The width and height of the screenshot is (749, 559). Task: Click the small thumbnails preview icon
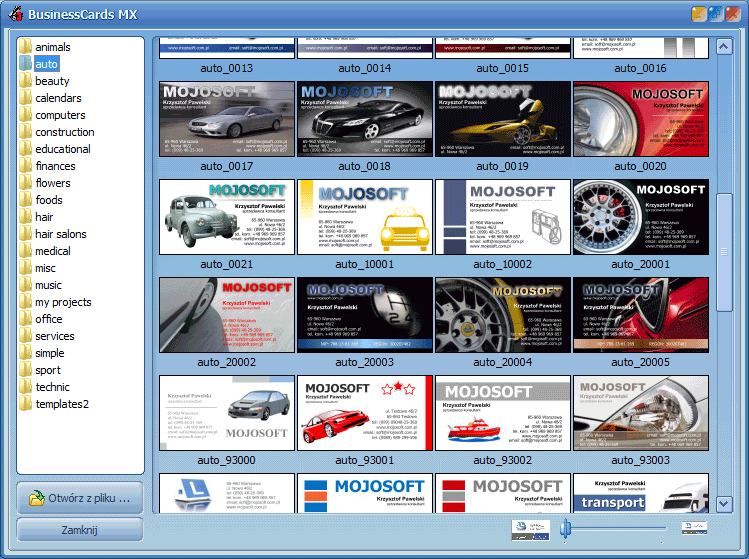(x=694, y=527)
